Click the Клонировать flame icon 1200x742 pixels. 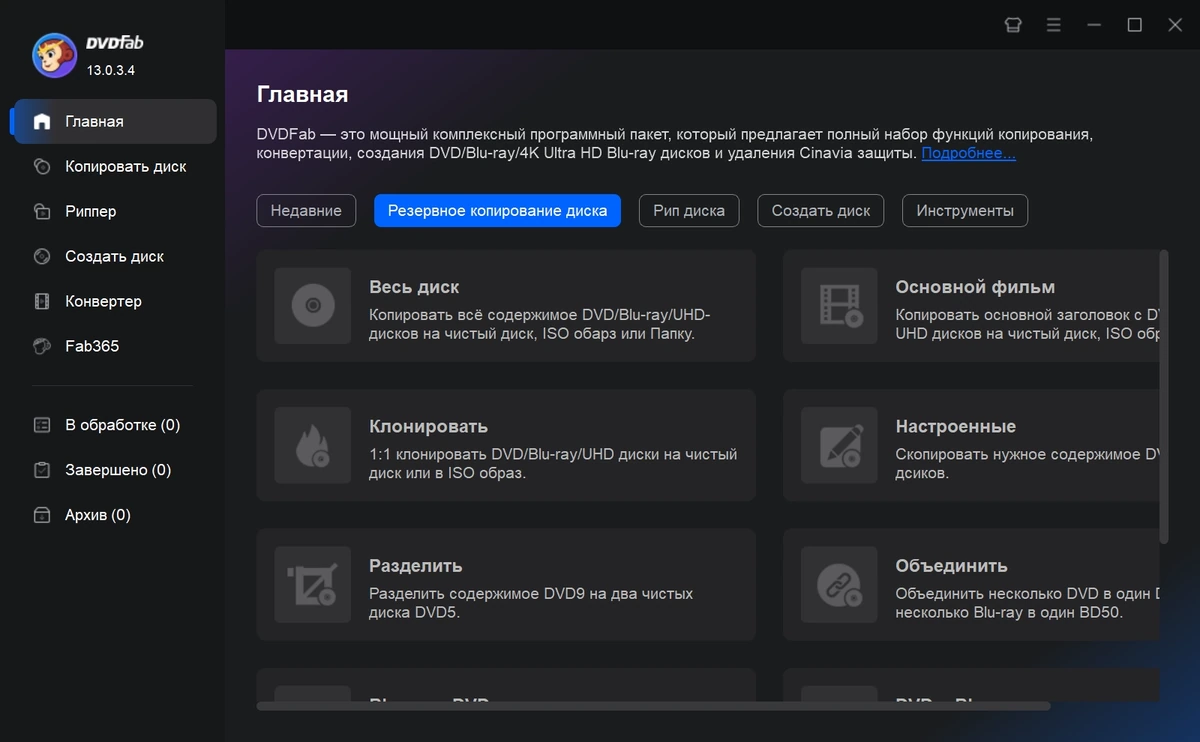click(313, 445)
